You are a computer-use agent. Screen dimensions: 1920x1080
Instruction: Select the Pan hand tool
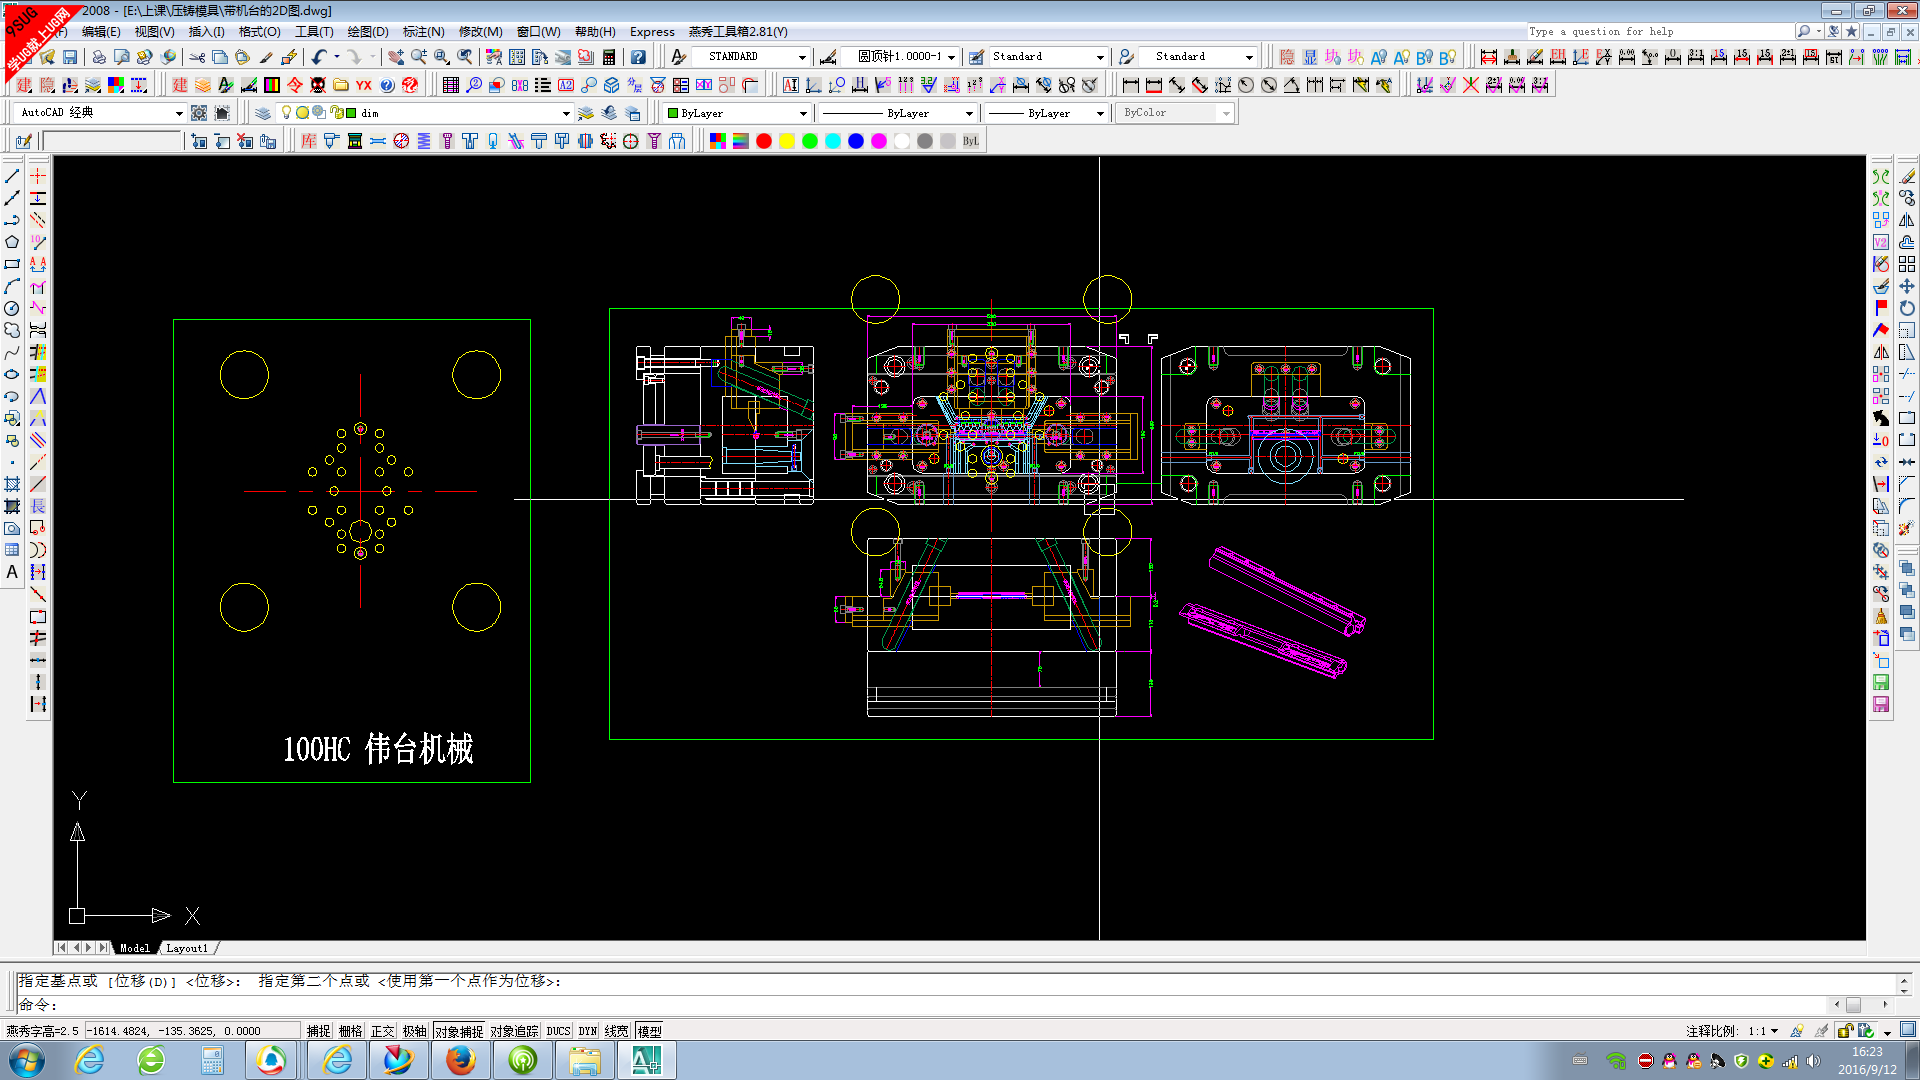pyautogui.click(x=396, y=57)
